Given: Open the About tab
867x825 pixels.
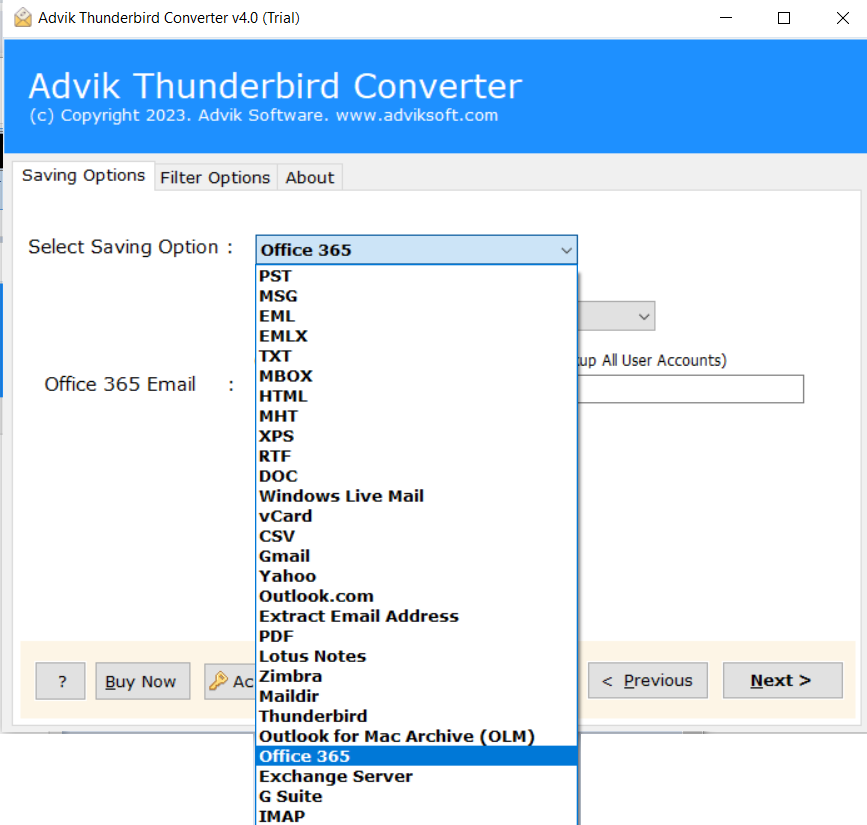Looking at the screenshot, I should point(310,177).
